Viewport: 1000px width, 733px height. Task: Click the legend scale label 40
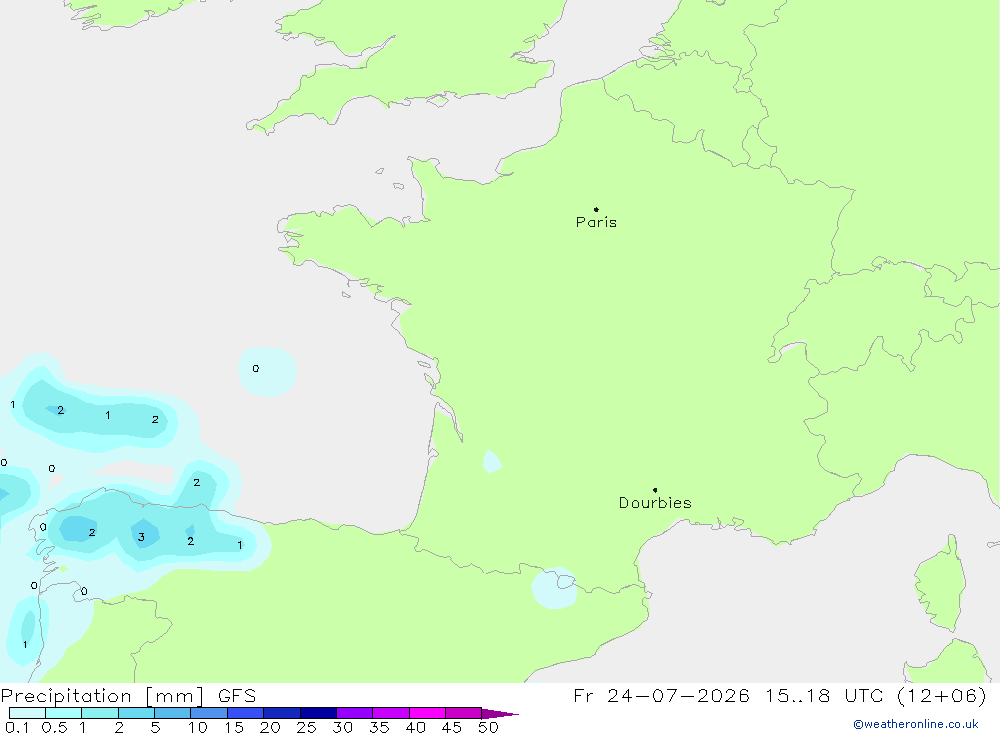click(x=416, y=727)
